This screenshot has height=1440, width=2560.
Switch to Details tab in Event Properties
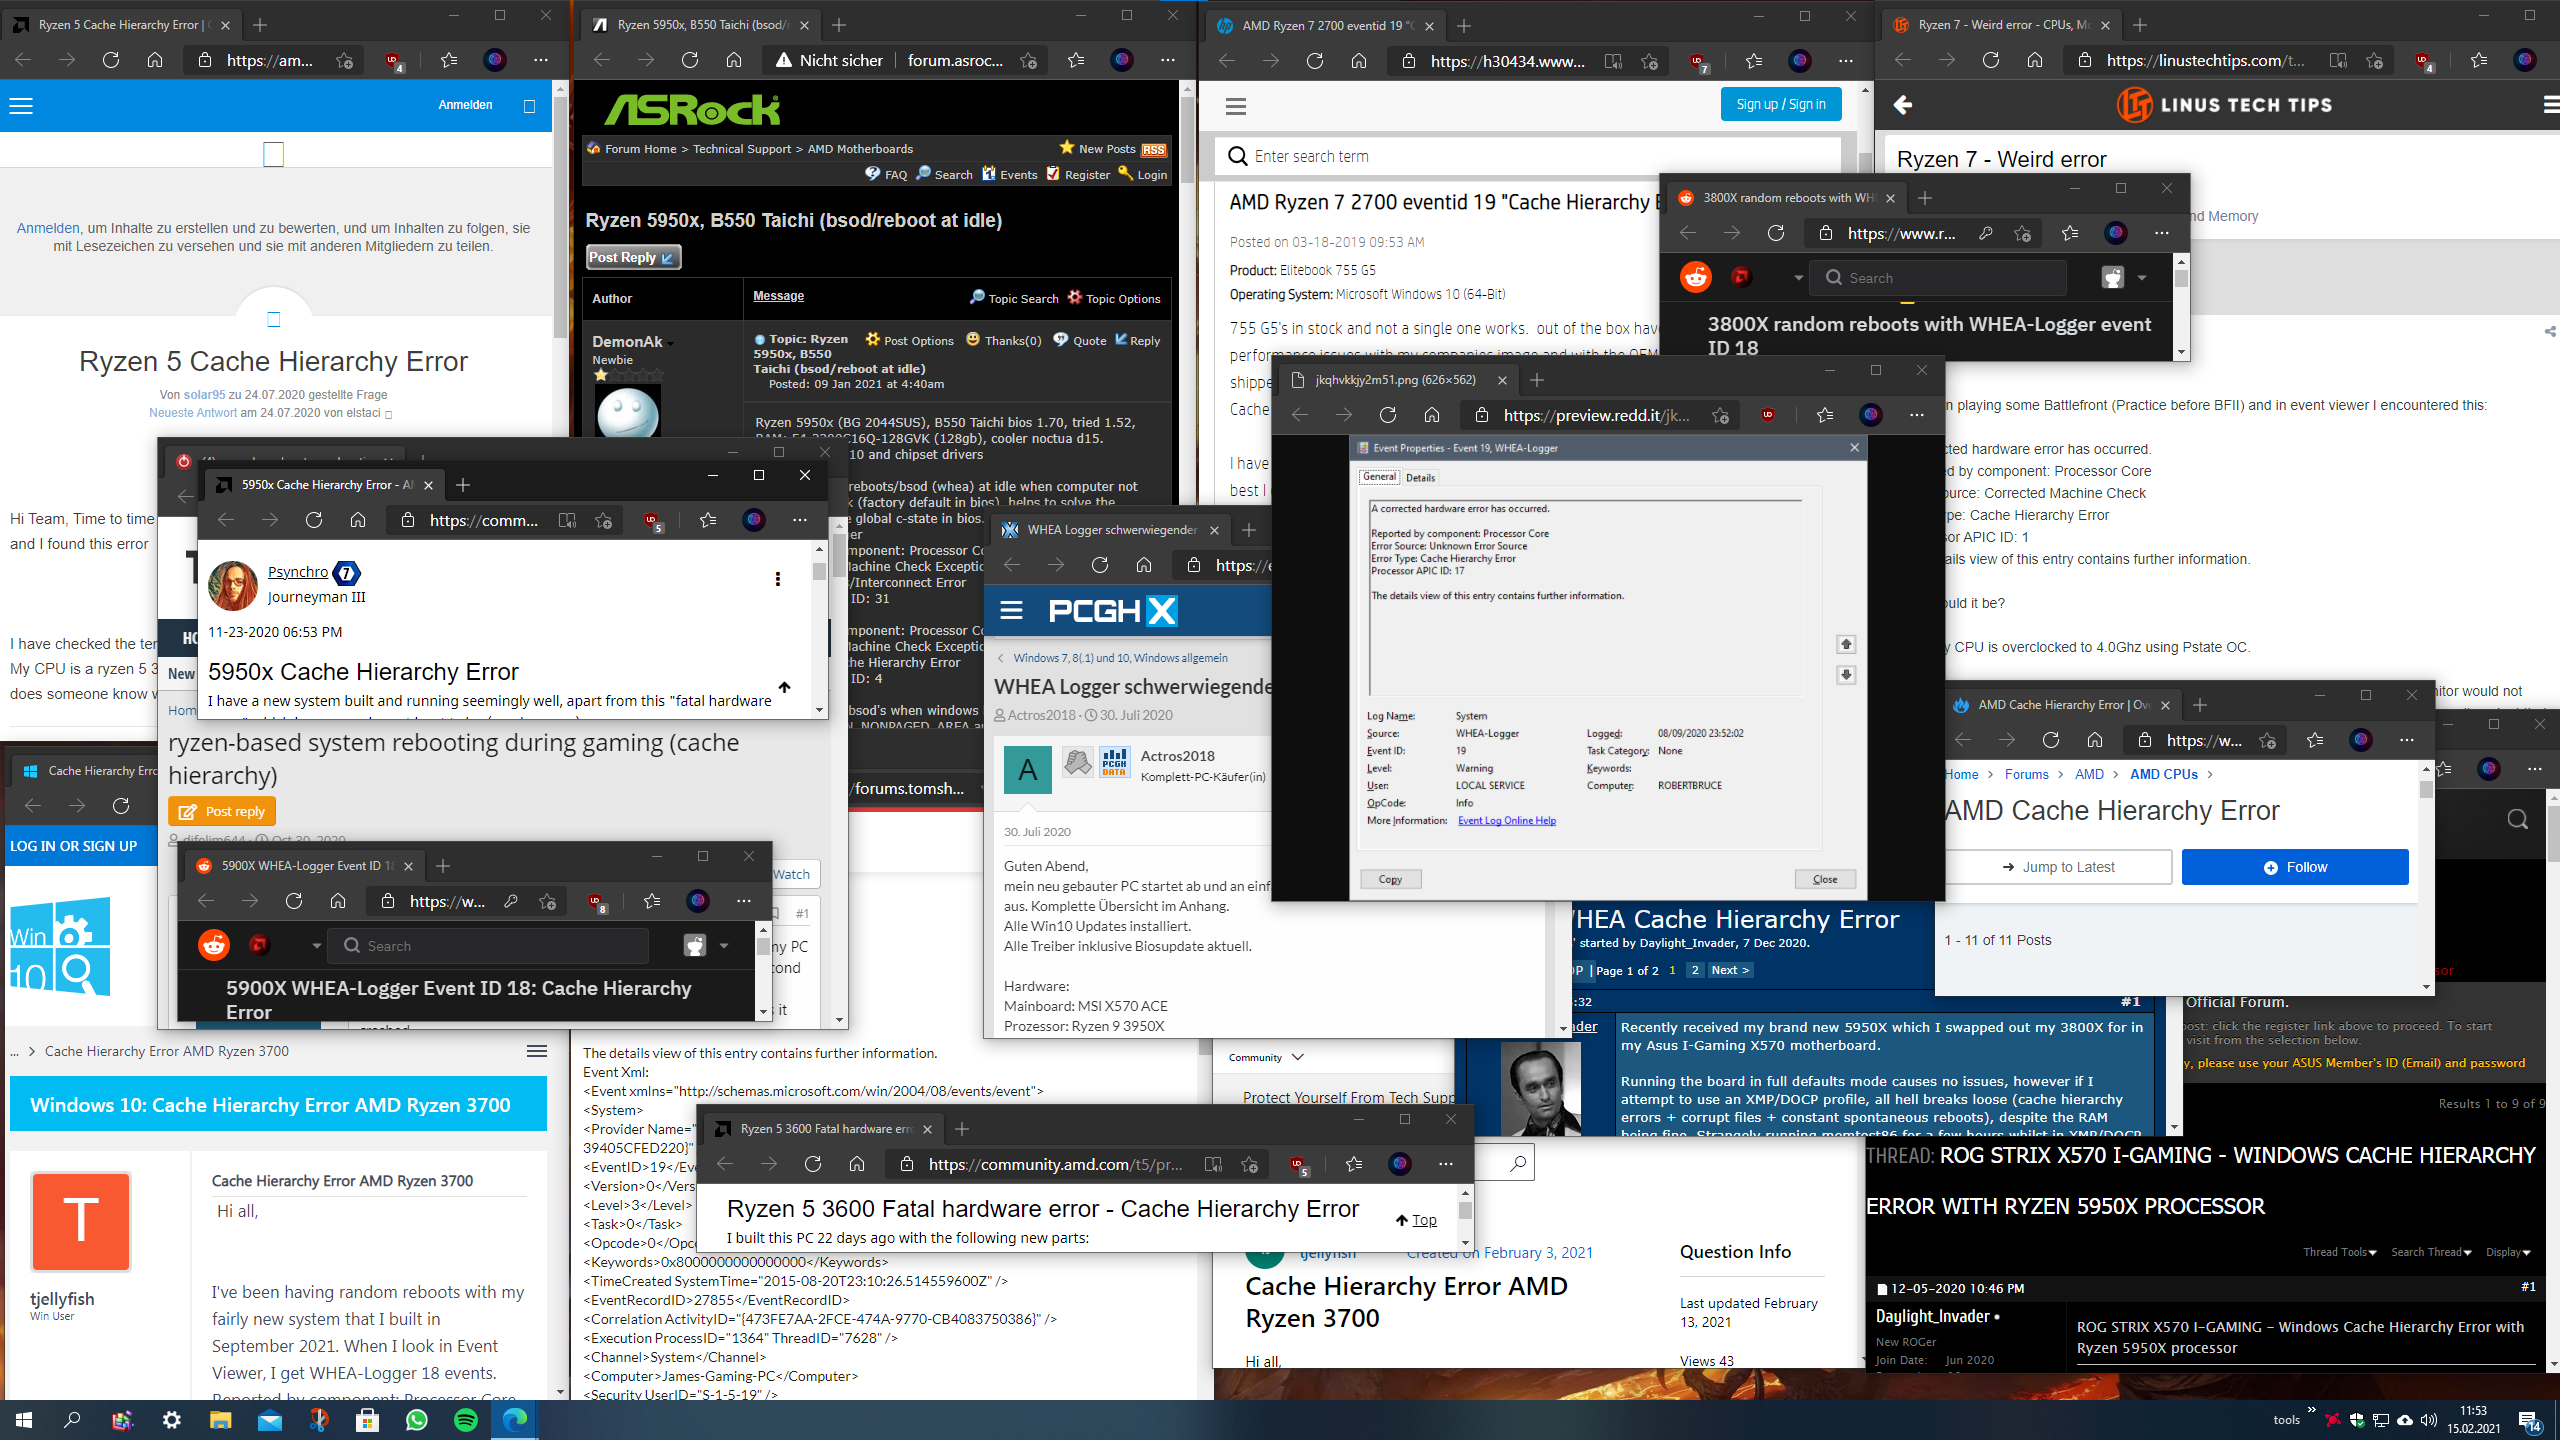(1420, 477)
